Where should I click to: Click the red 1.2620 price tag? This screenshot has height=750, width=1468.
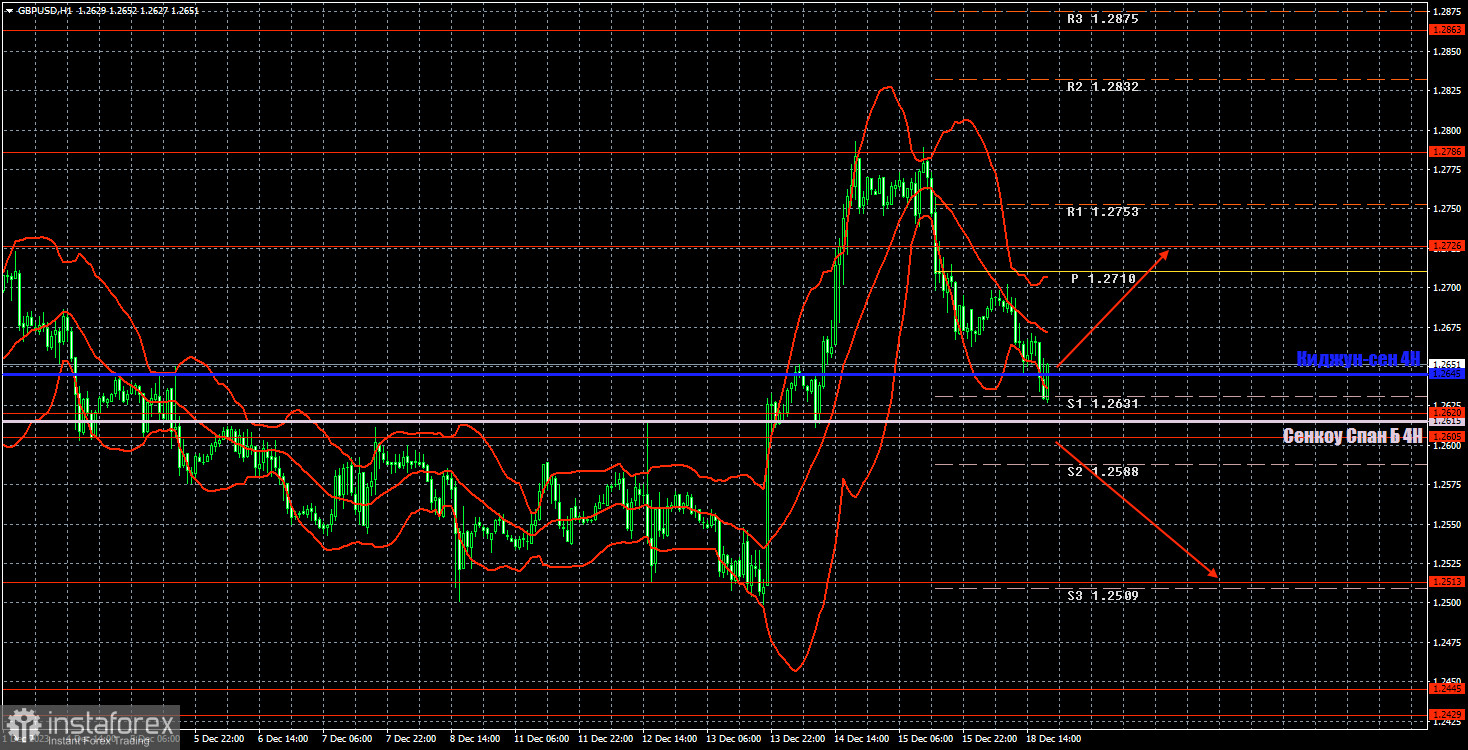(1447, 412)
